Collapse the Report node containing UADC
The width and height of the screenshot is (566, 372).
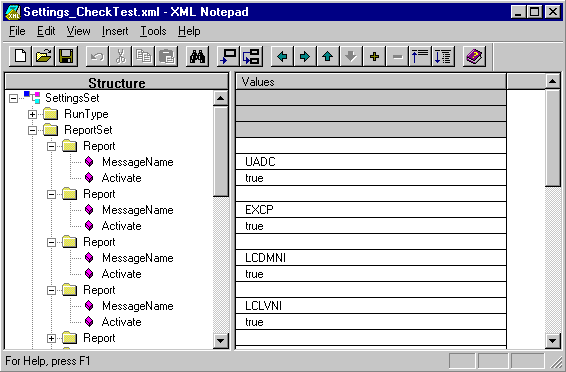[x=52, y=146]
